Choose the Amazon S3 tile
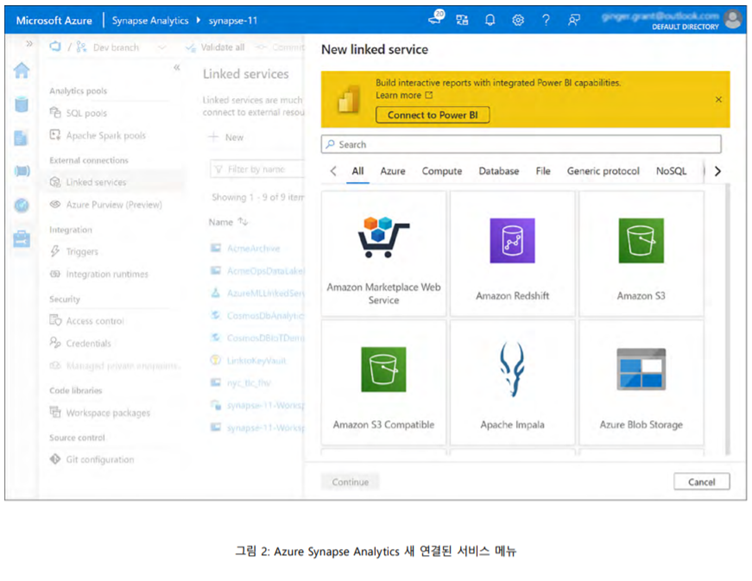 pyautogui.click(x=641, y=253)
